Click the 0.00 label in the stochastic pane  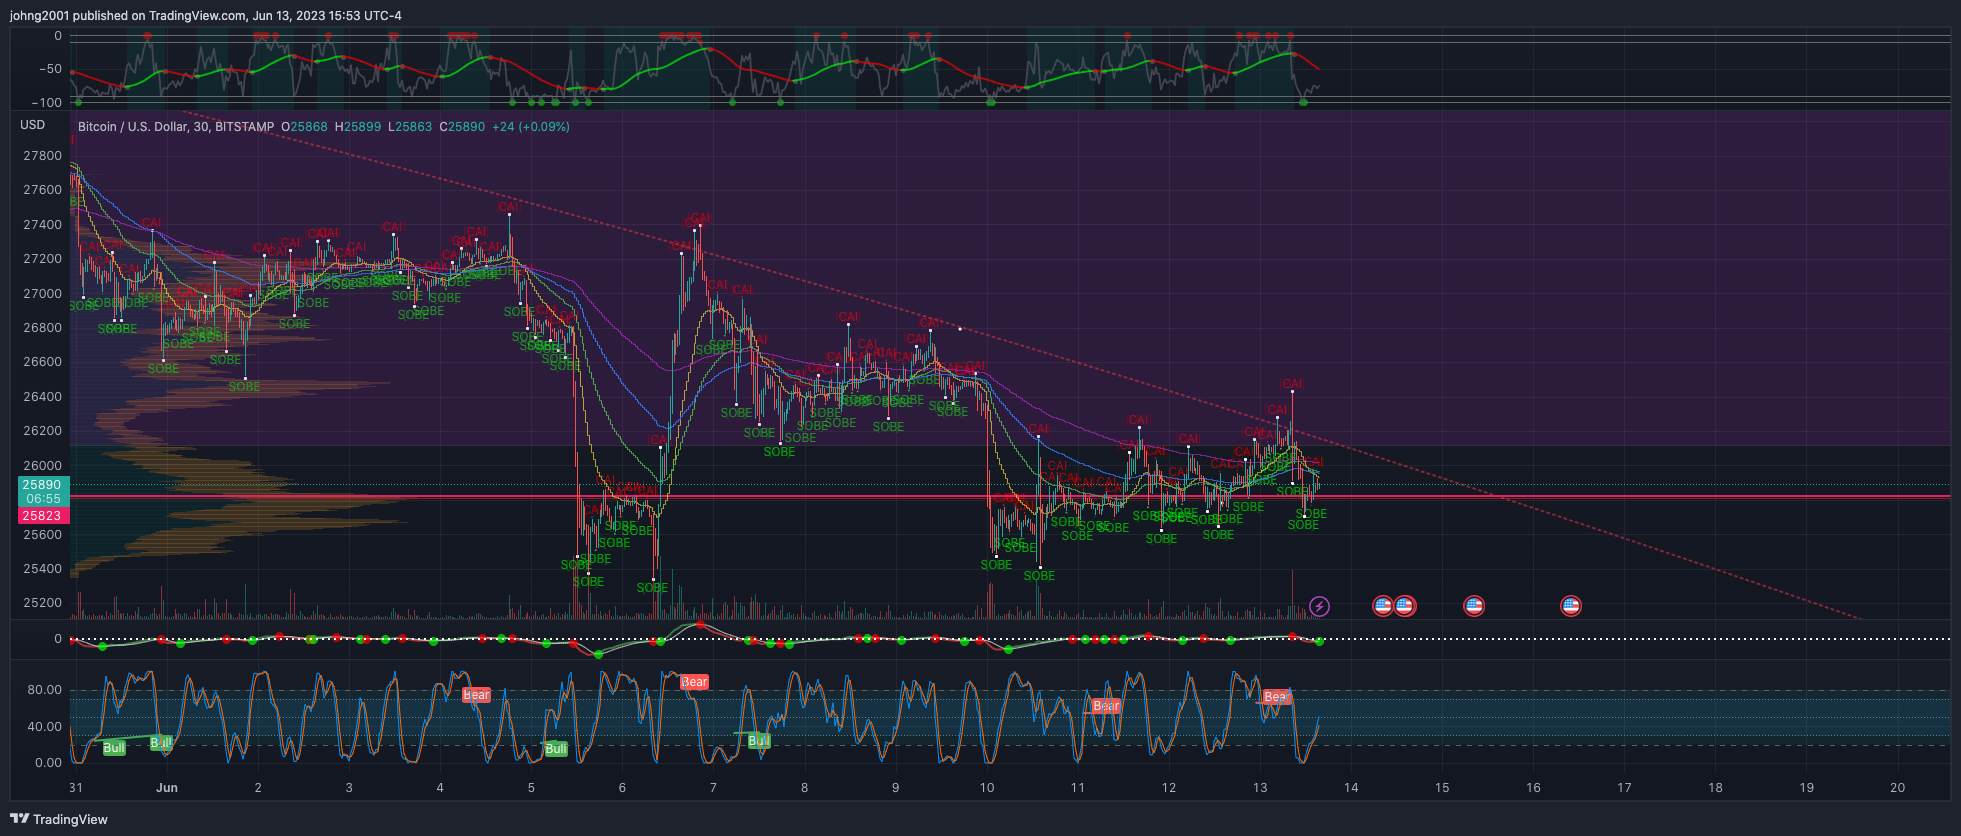point(48,762)
